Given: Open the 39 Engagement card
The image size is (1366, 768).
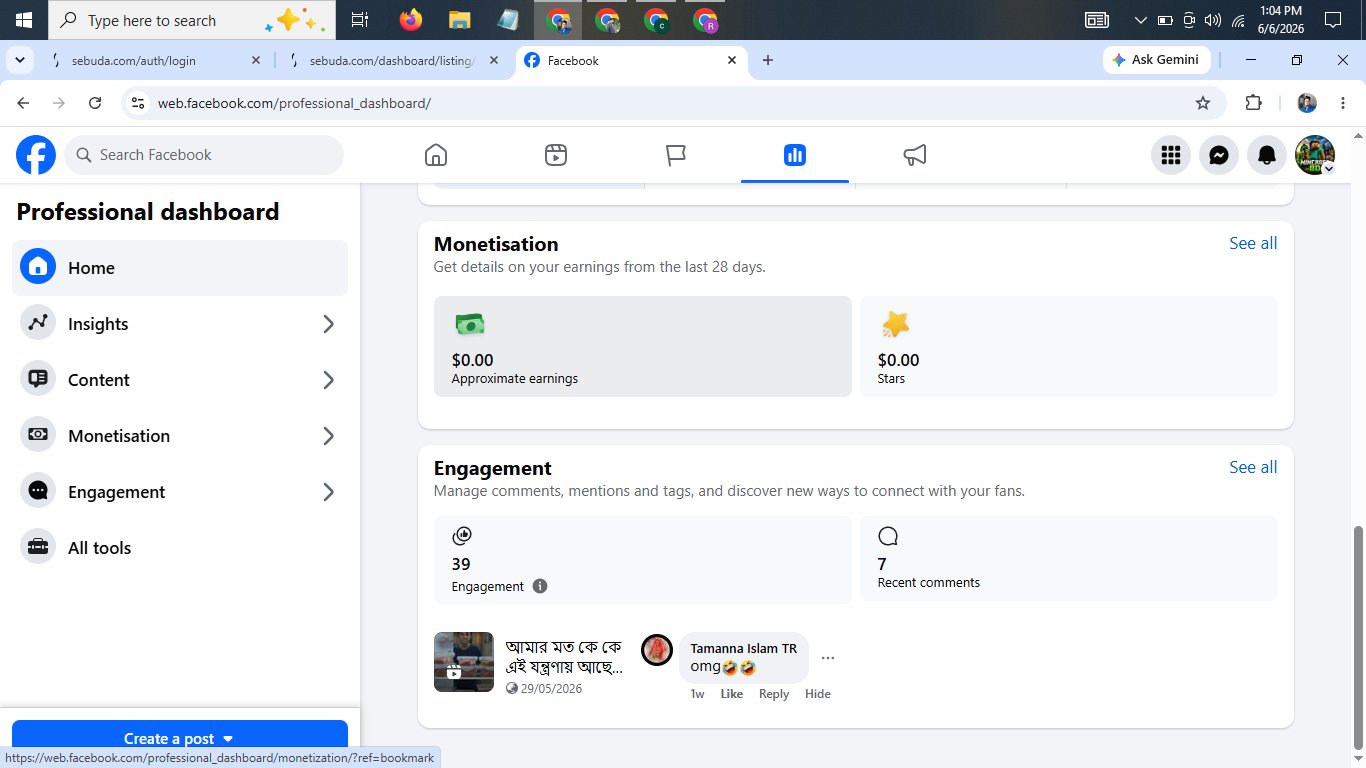Looking at the screenshot, I should click(x=643, y=559).
